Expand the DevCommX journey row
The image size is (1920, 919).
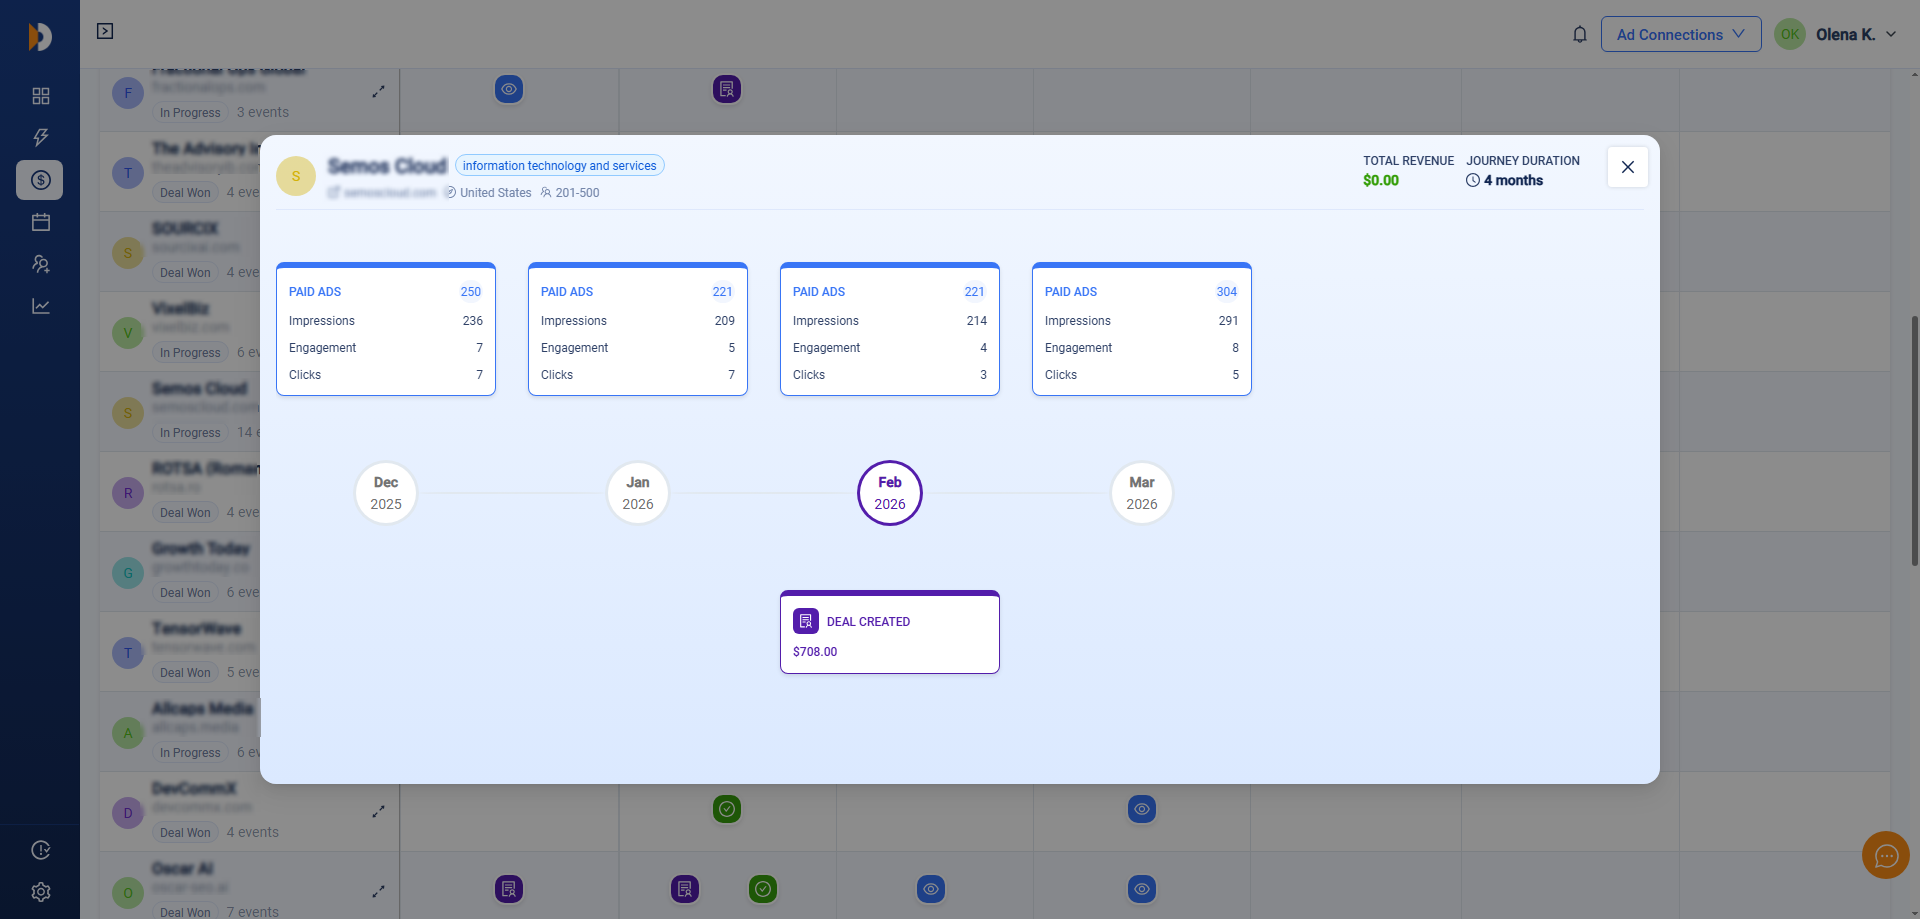point(378,811)
